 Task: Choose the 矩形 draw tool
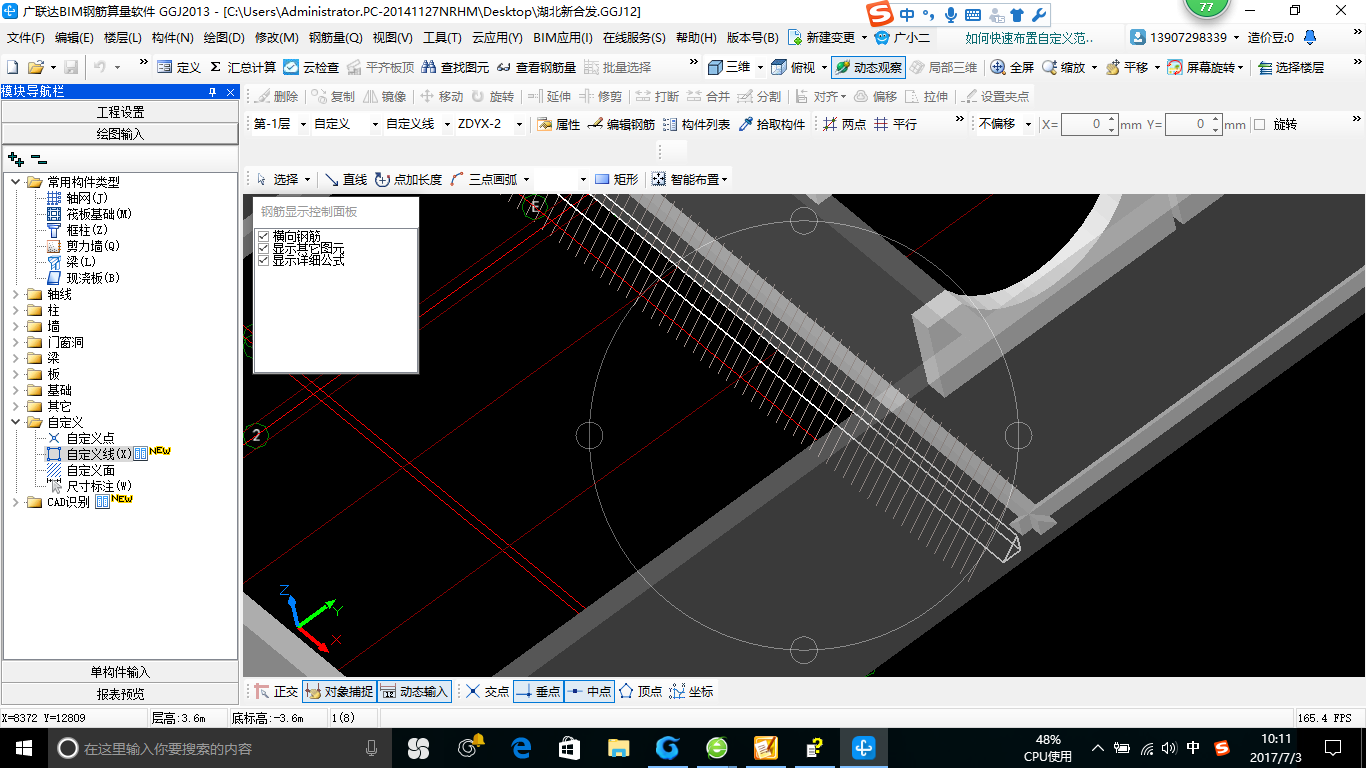(616, 179)
